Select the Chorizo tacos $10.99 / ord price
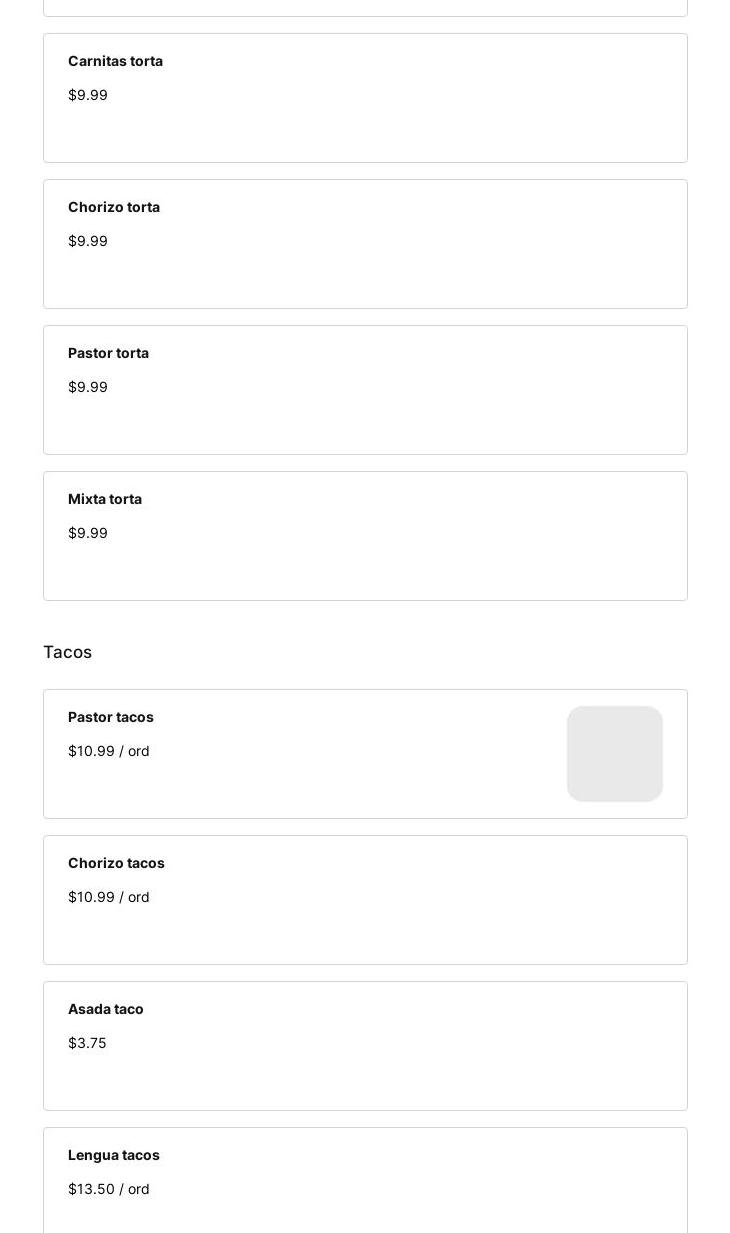730x1233 pixels. pyautogui.click(x=109, y=897)
